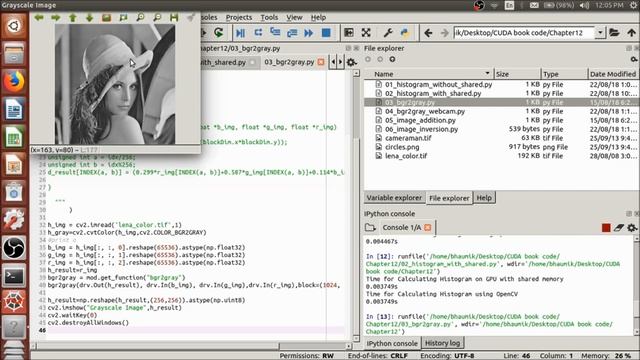Open the Terminal from the Ubuntu dock
This screenshot has width=640, height=360.
coord(14,276)
